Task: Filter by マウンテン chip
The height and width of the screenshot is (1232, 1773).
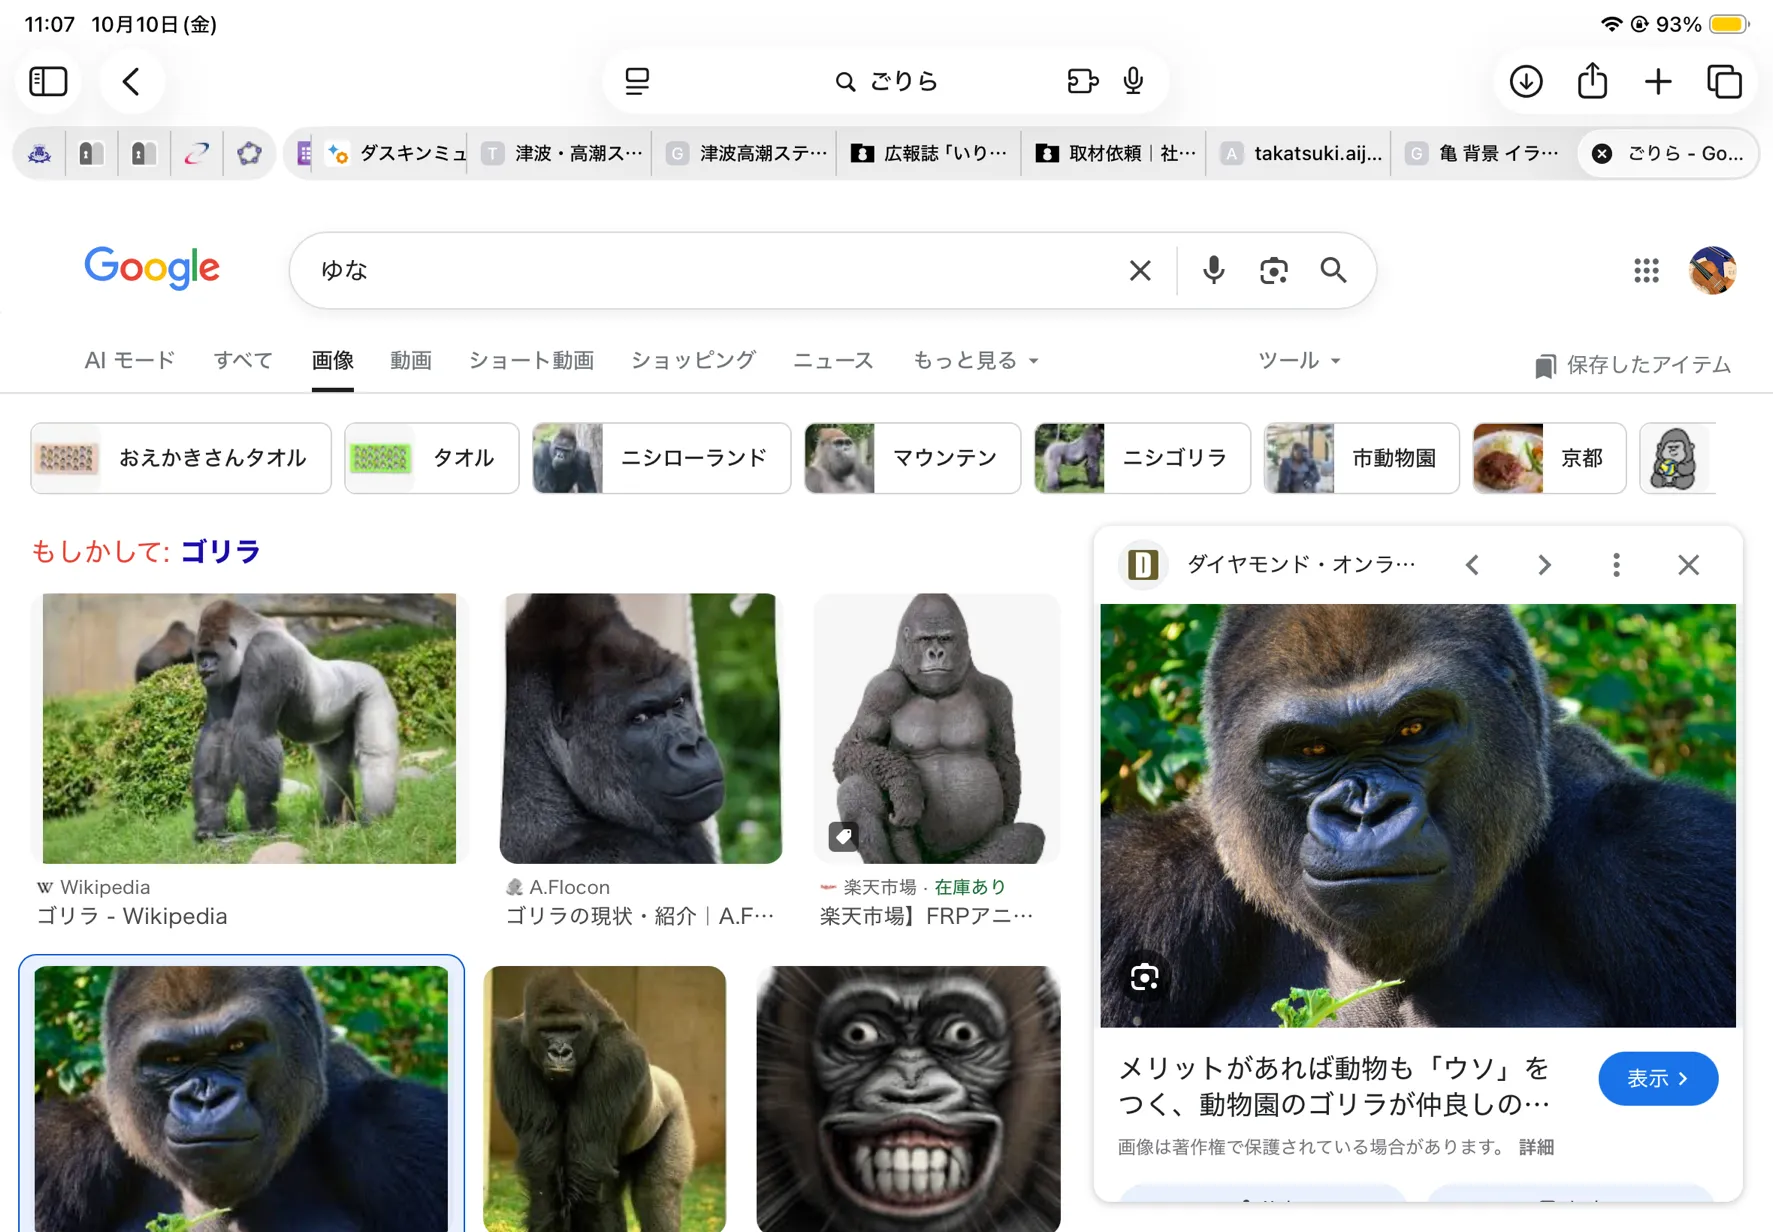Action: (x=912, y=458)
